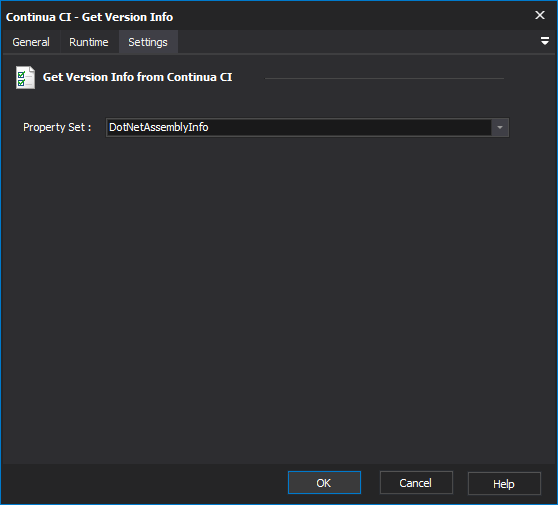The height and width of the screenshot is (505, 558).
Task: Open the tab list menu icon
Action: click(544, 41)
